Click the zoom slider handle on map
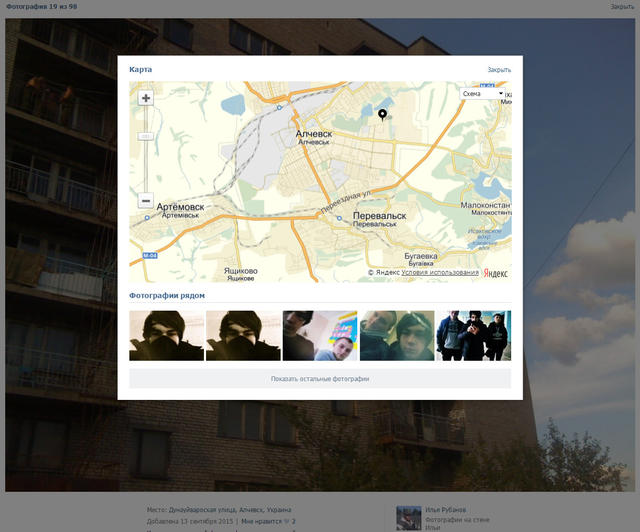The width and height of the screenshot is (640, 532). (x=145, y=136)
